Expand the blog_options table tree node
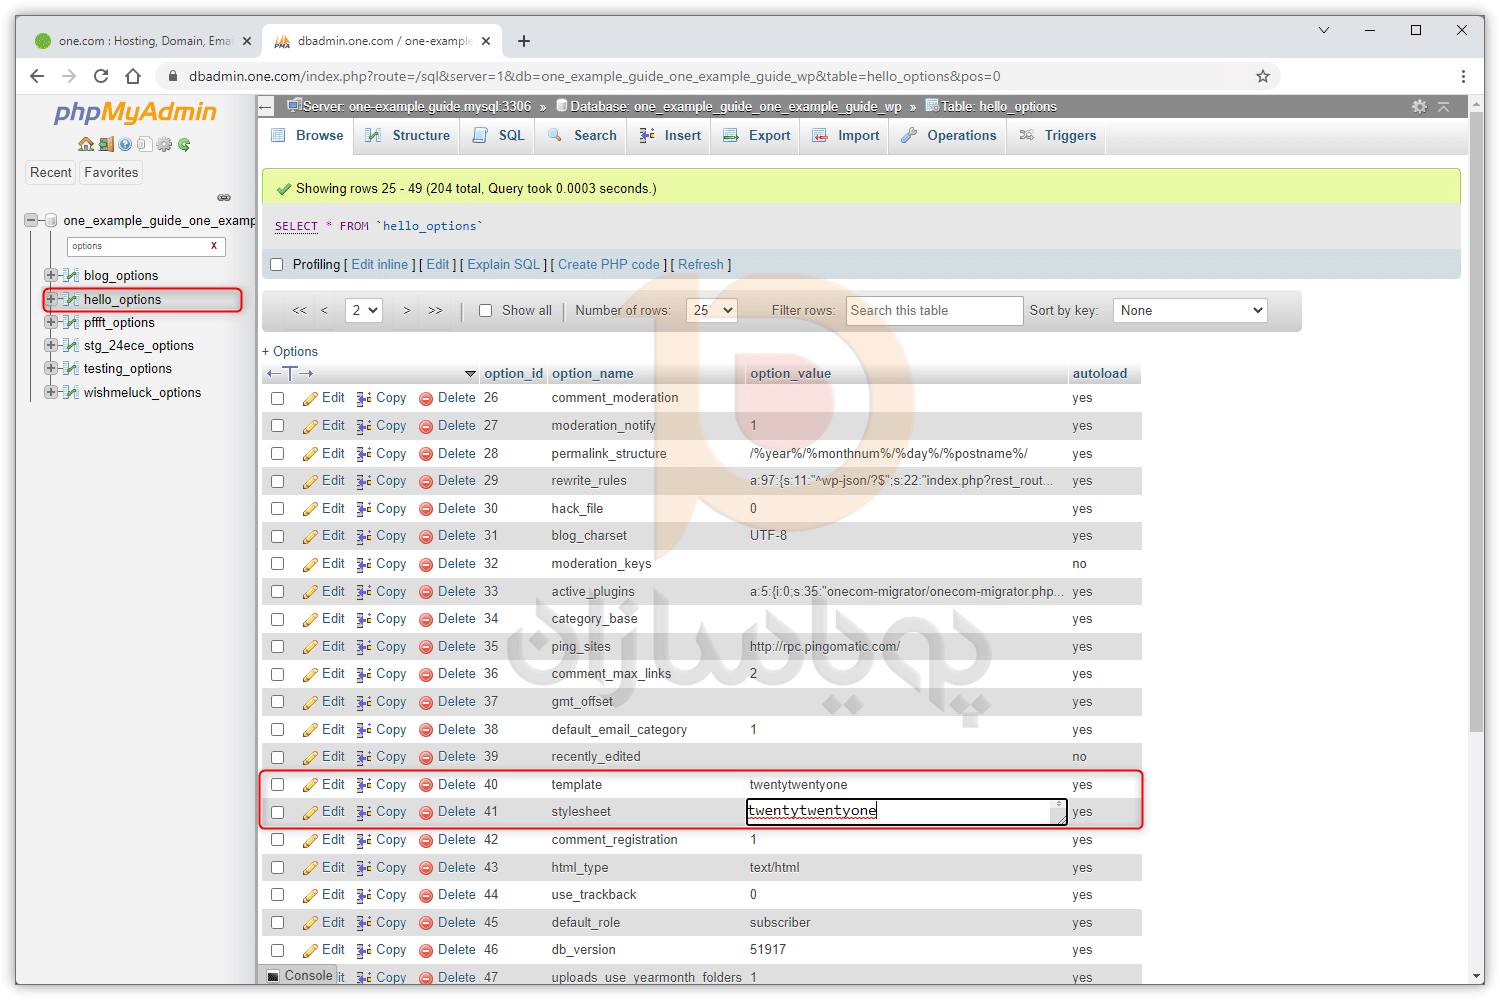This screenshot has width=1500, height=1000. tap(50, 275)
